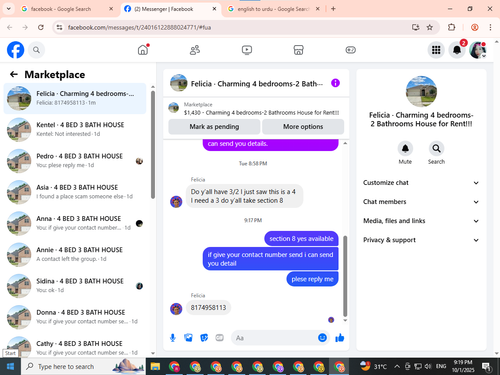
Task: Click the purple conversation information icon
Action: pos(335,83)
